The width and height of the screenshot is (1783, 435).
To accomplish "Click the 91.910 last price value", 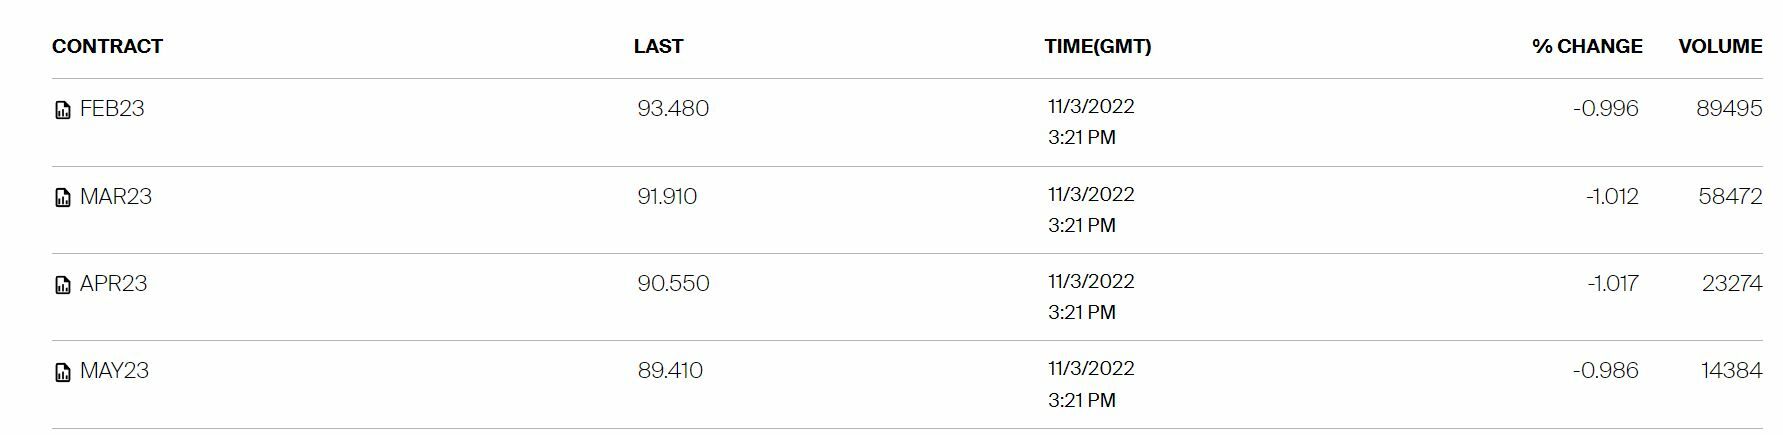I will click(x=667, y=196).
